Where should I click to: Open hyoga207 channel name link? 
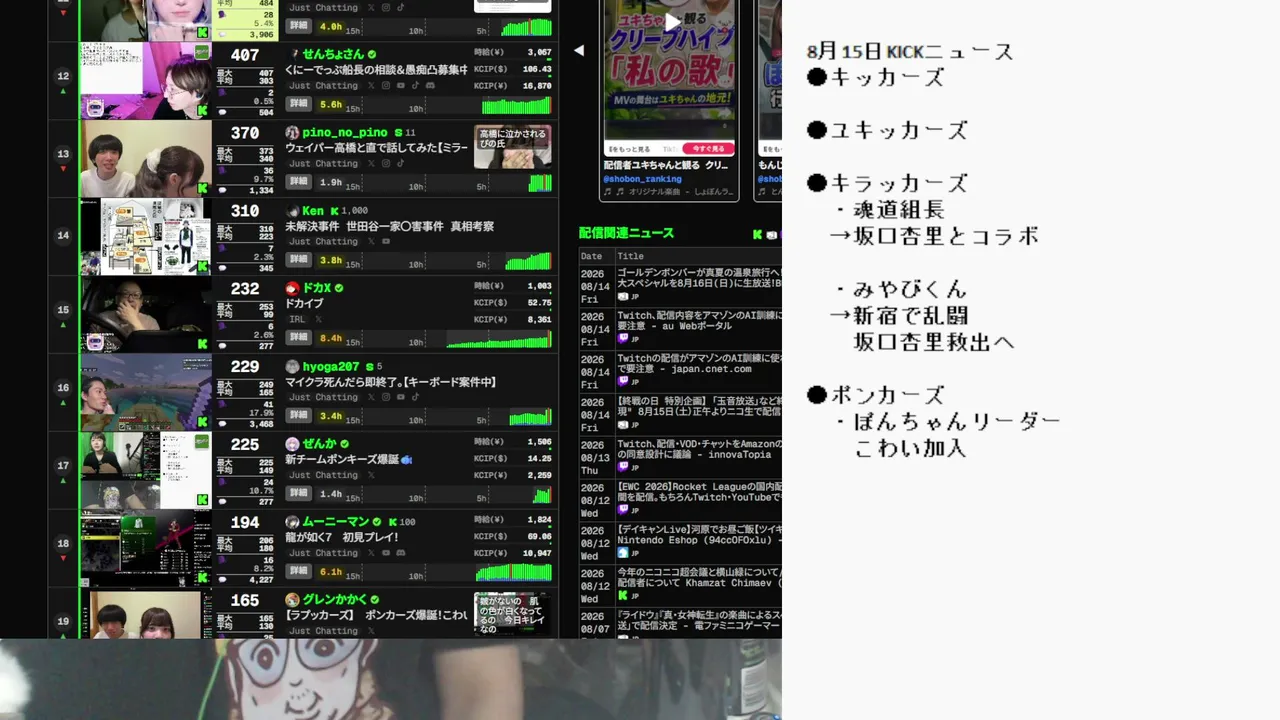pyautogui.click(x=331, y=367)
